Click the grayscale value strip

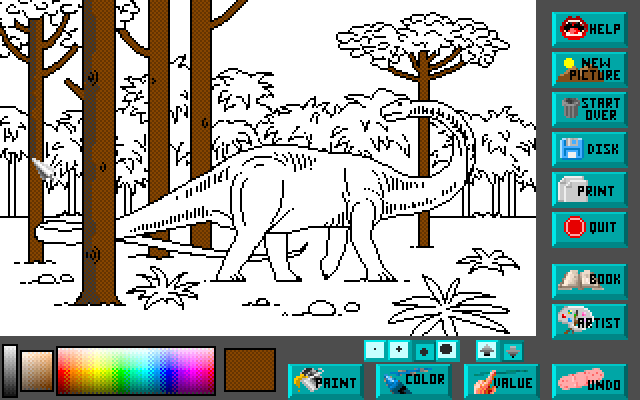[x=10, y=372]
